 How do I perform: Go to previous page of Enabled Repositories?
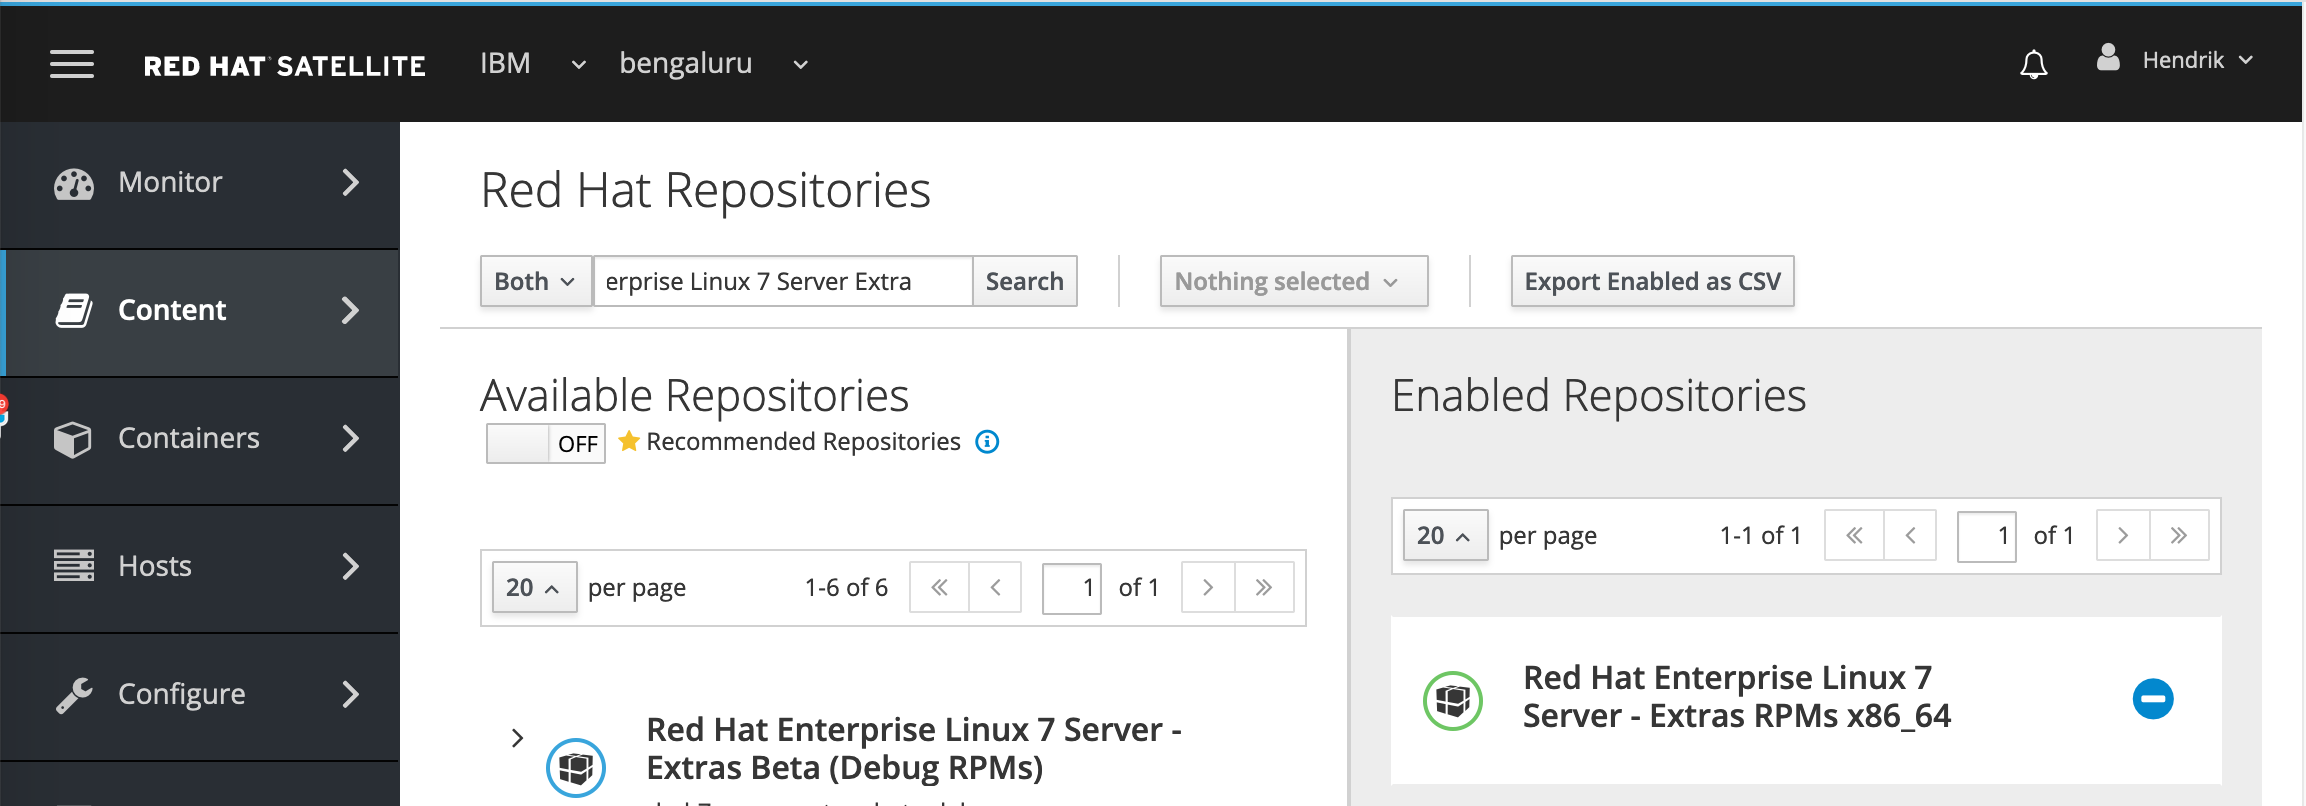click(x=1910, y=536)
